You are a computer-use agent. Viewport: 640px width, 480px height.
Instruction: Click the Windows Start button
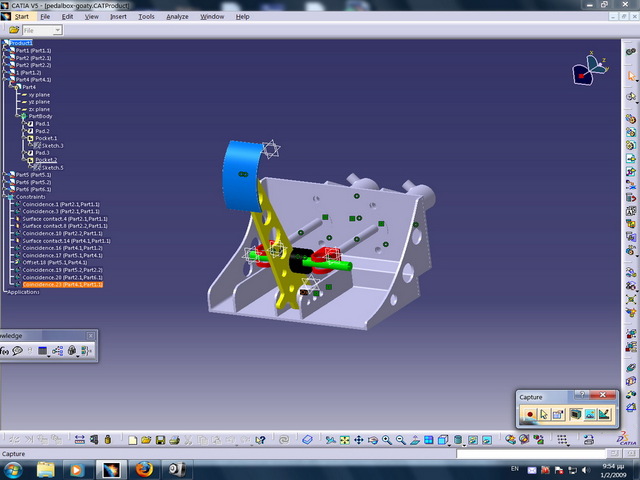14,469
